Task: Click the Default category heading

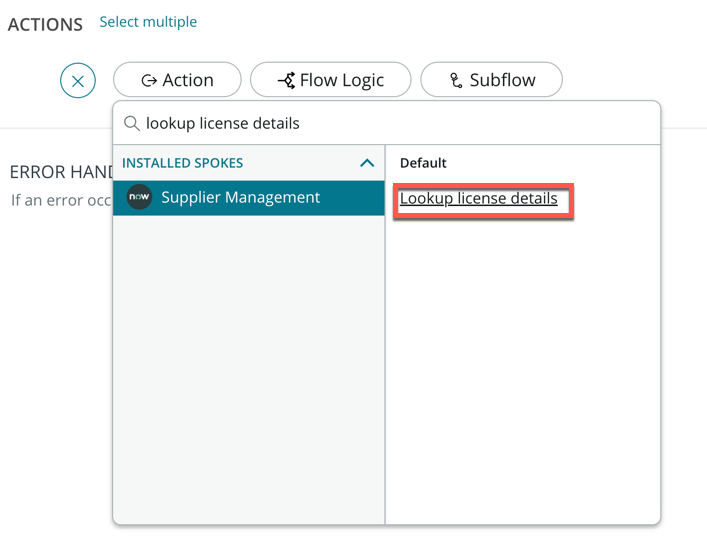Action: click(x=423, y=163)
